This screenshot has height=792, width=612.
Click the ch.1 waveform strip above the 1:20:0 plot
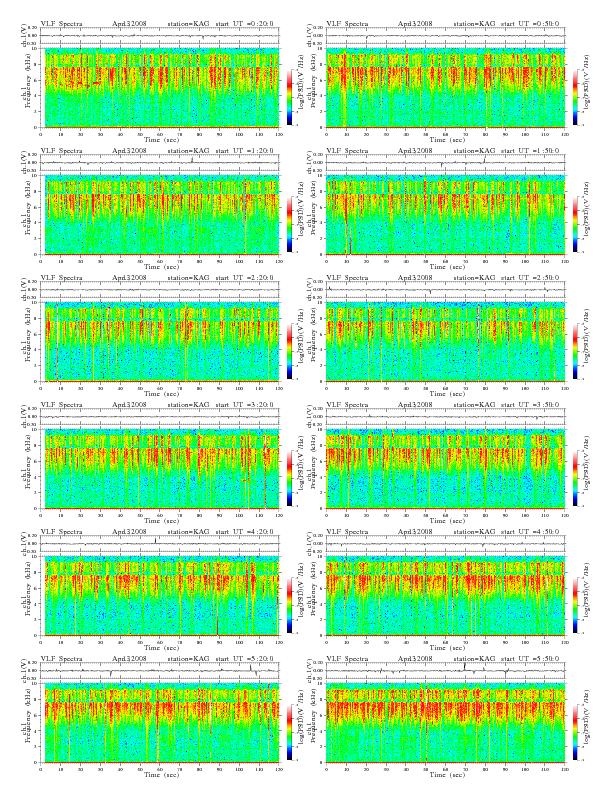(x=160, y=163)
